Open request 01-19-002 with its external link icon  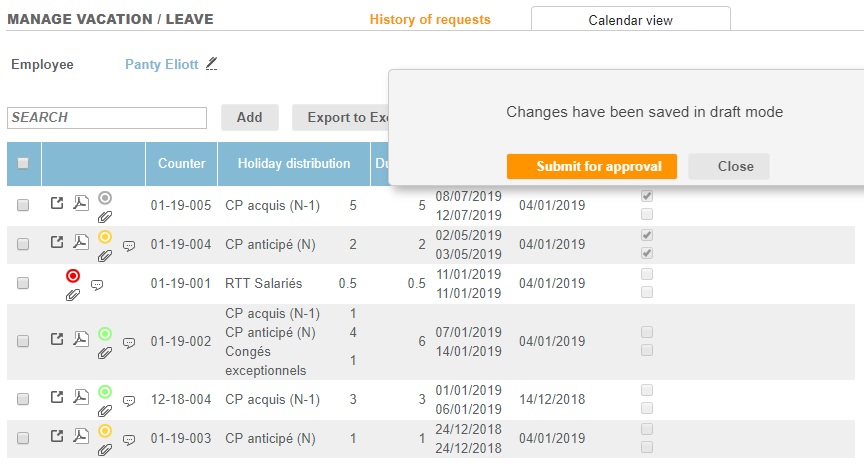tap(57, 339)
